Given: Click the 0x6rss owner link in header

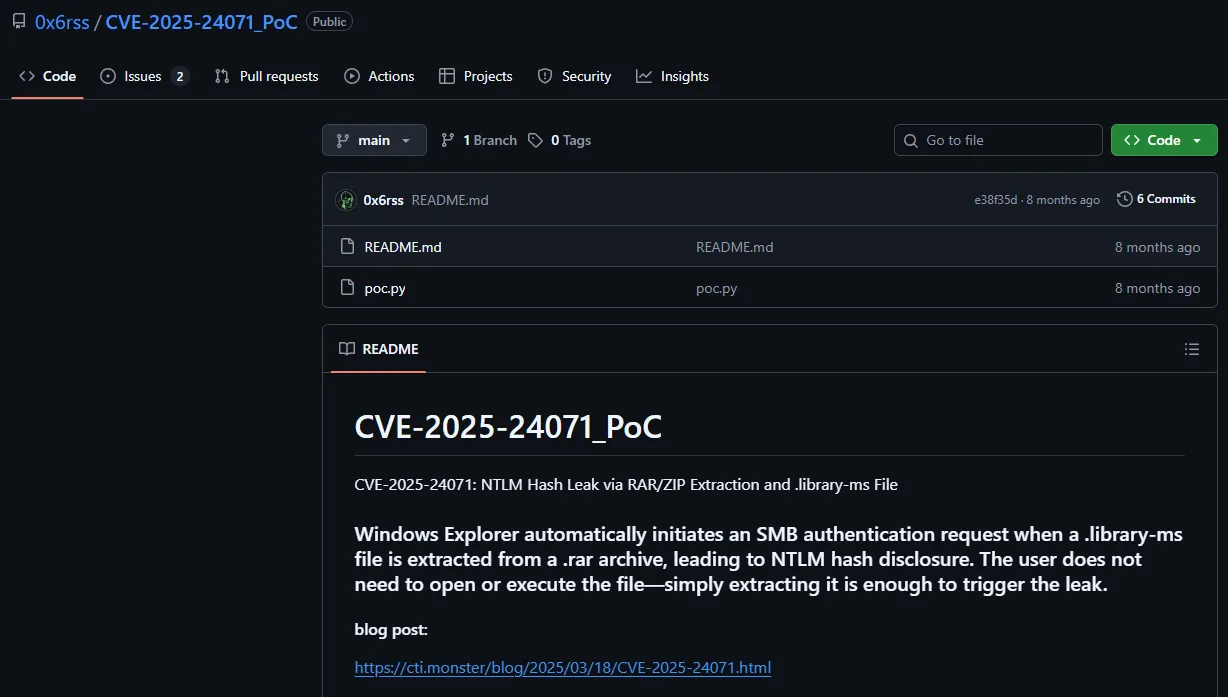Looking at the screenshot, I should 62,22.
